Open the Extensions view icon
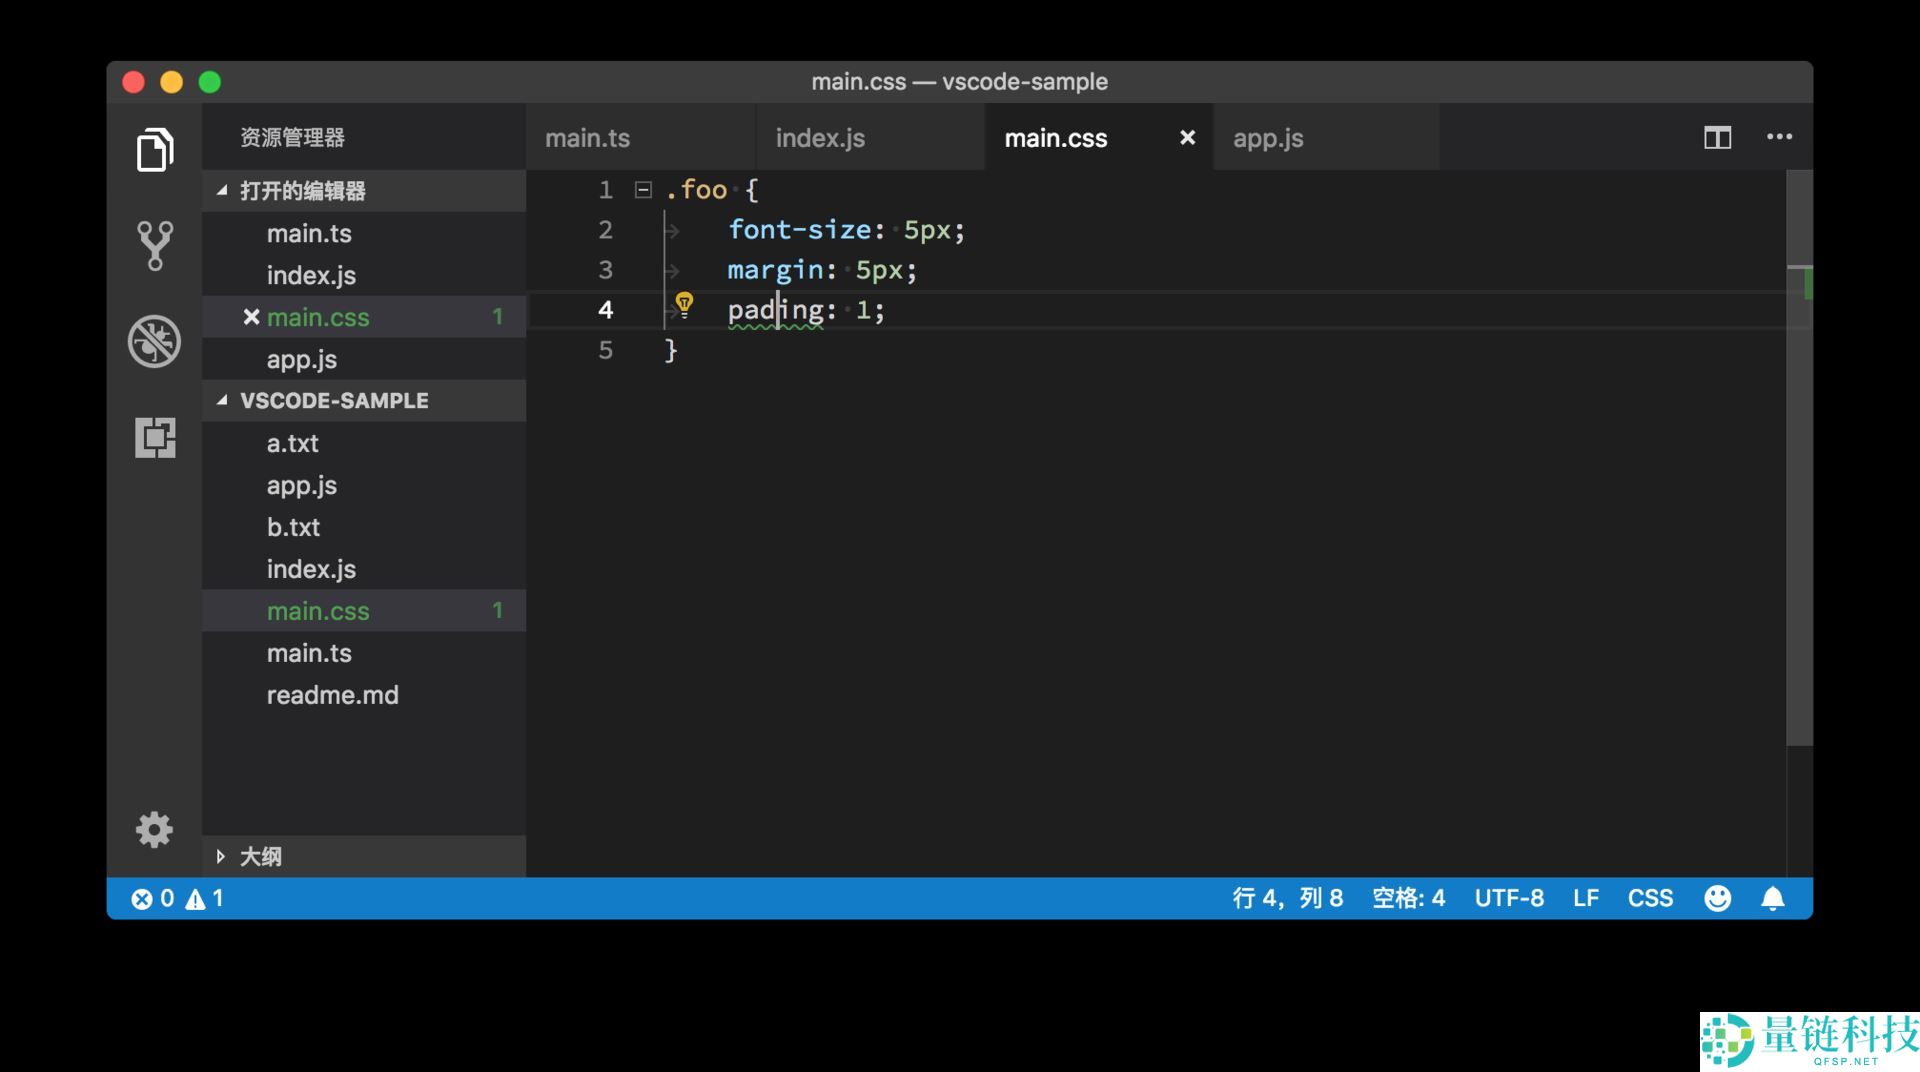1920x1072 pixels. pos(155,437)
